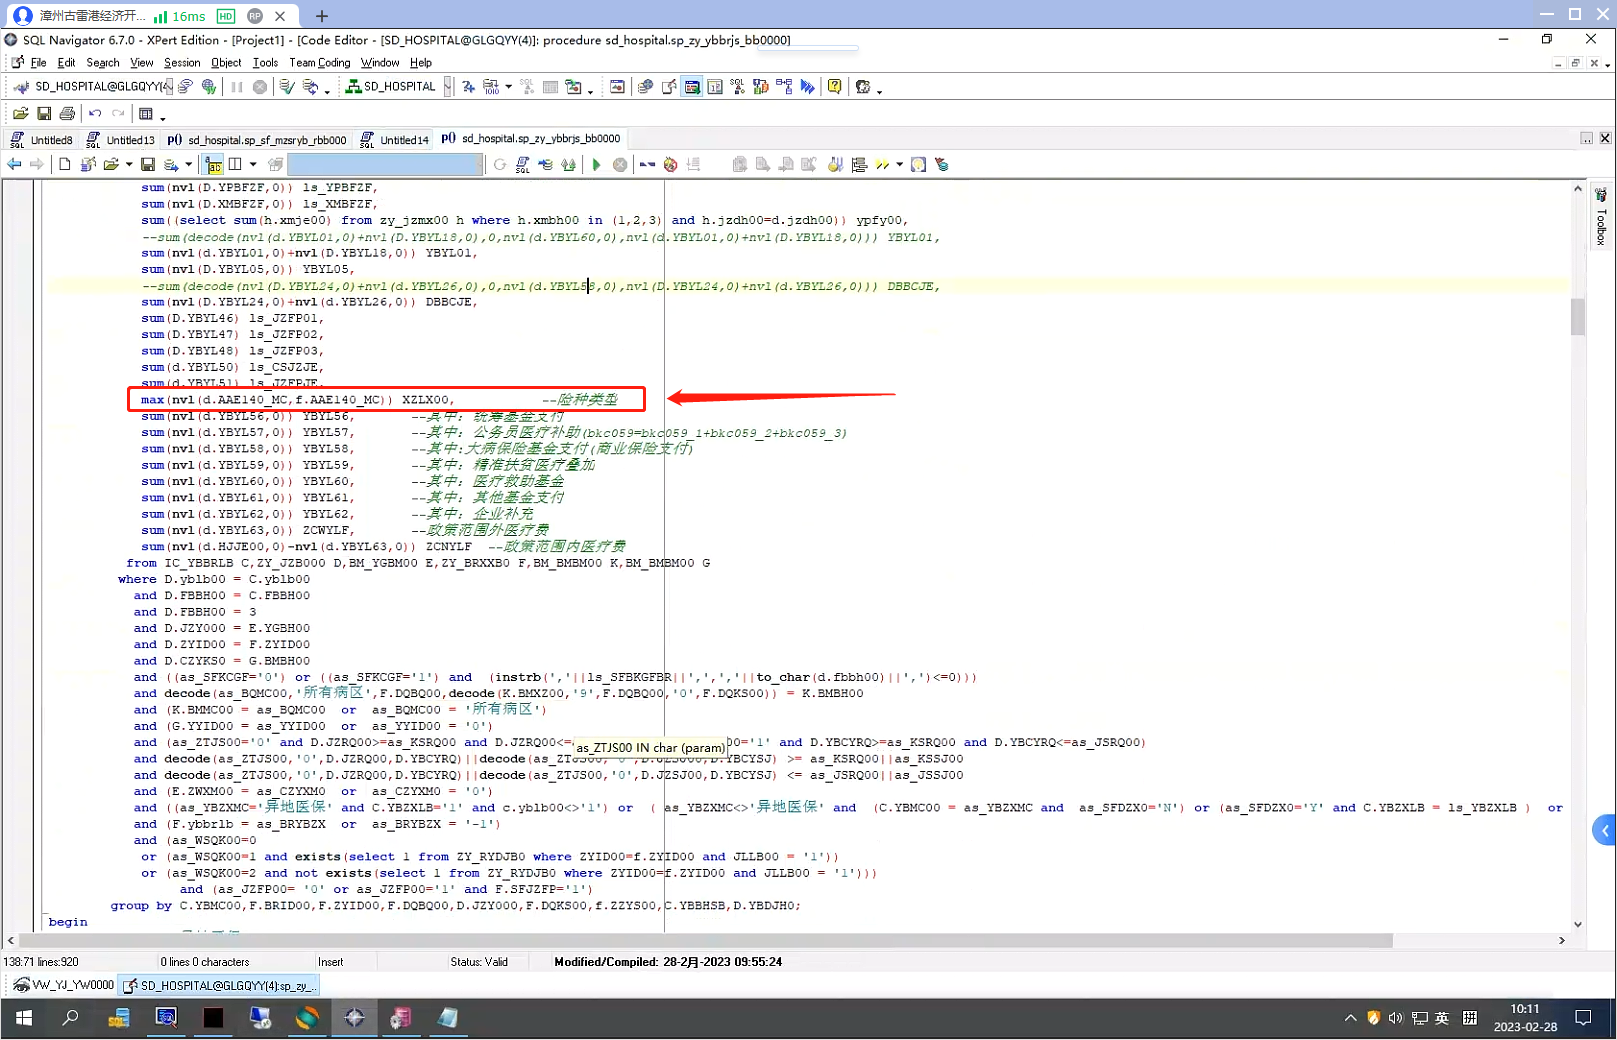Viewport: 1617px width, 1040px height.
Task: Expand the SD_HOSPITAL@GLGQYY session dropdown
Action: coord(167,87)
